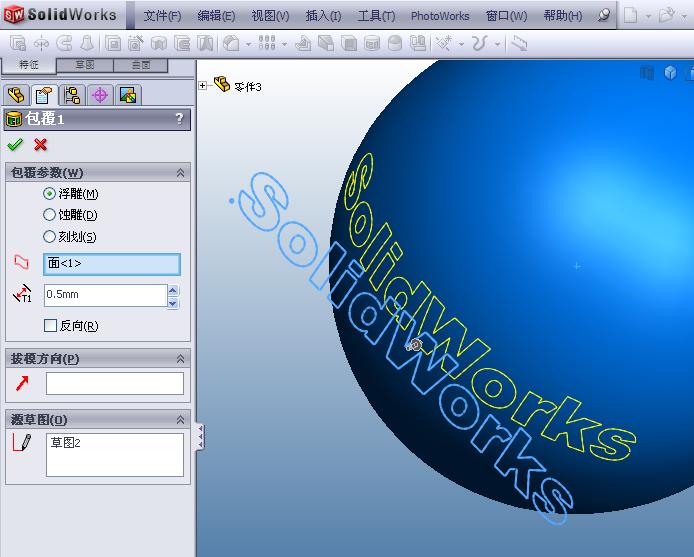Click the source sketch pencil icon

click(x=22, y=442)
